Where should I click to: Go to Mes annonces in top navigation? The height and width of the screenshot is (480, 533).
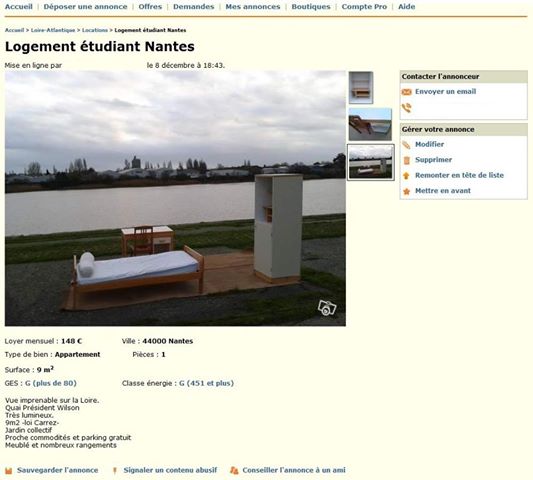click(253, 6)
